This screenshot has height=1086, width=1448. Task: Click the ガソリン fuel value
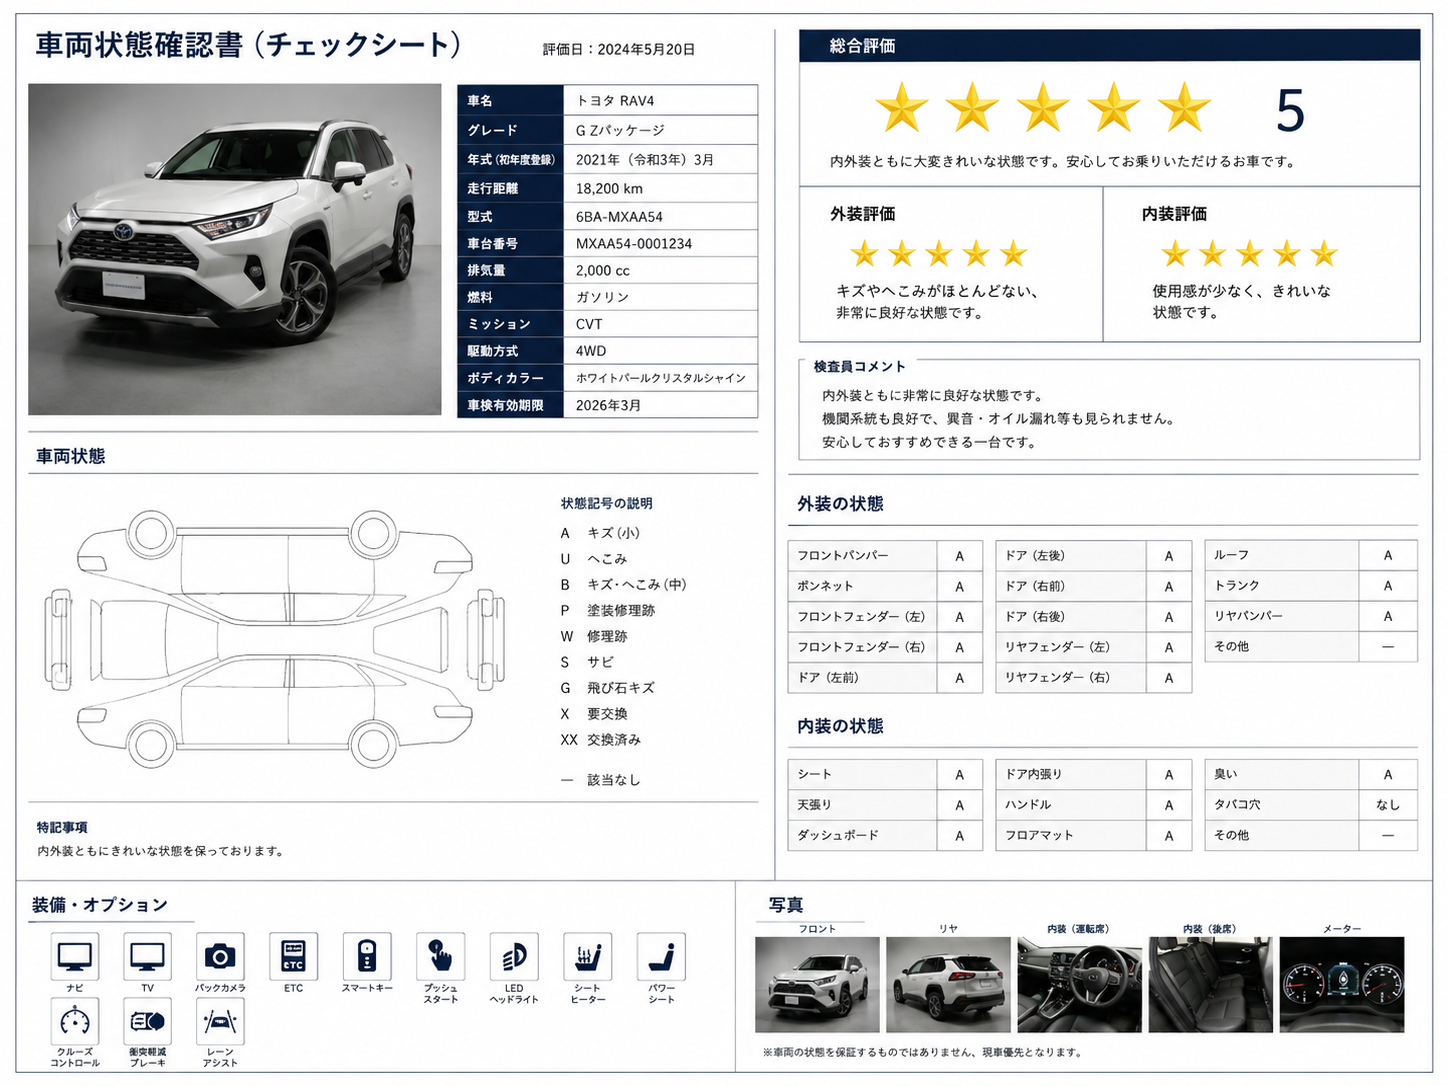[602, 298]
